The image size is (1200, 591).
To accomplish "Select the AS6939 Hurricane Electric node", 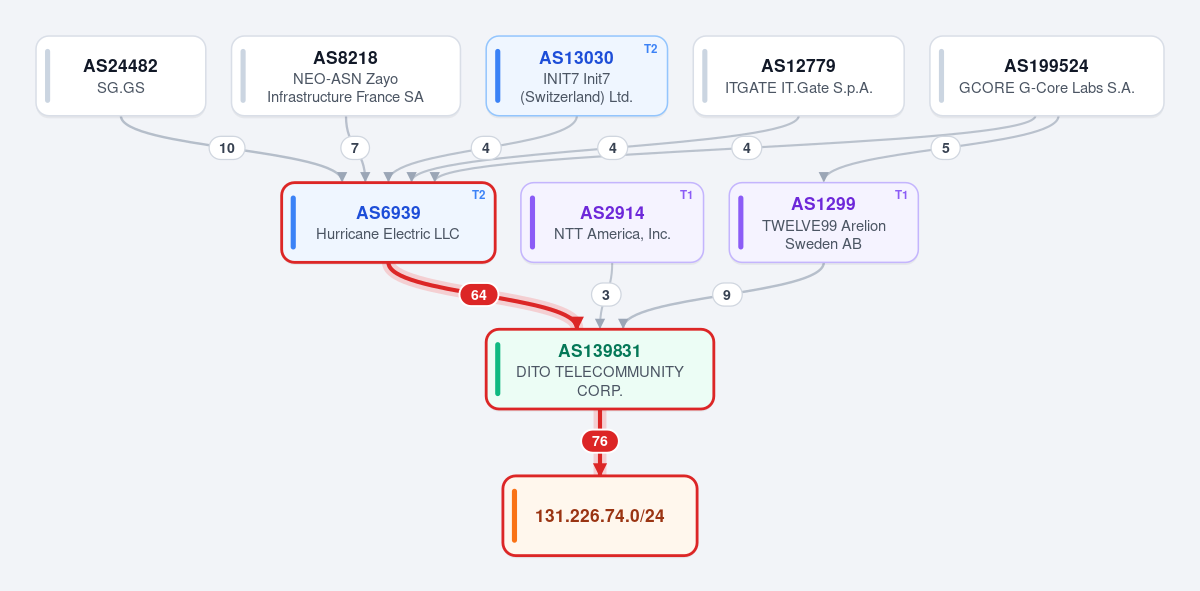I will pos(388,222).
